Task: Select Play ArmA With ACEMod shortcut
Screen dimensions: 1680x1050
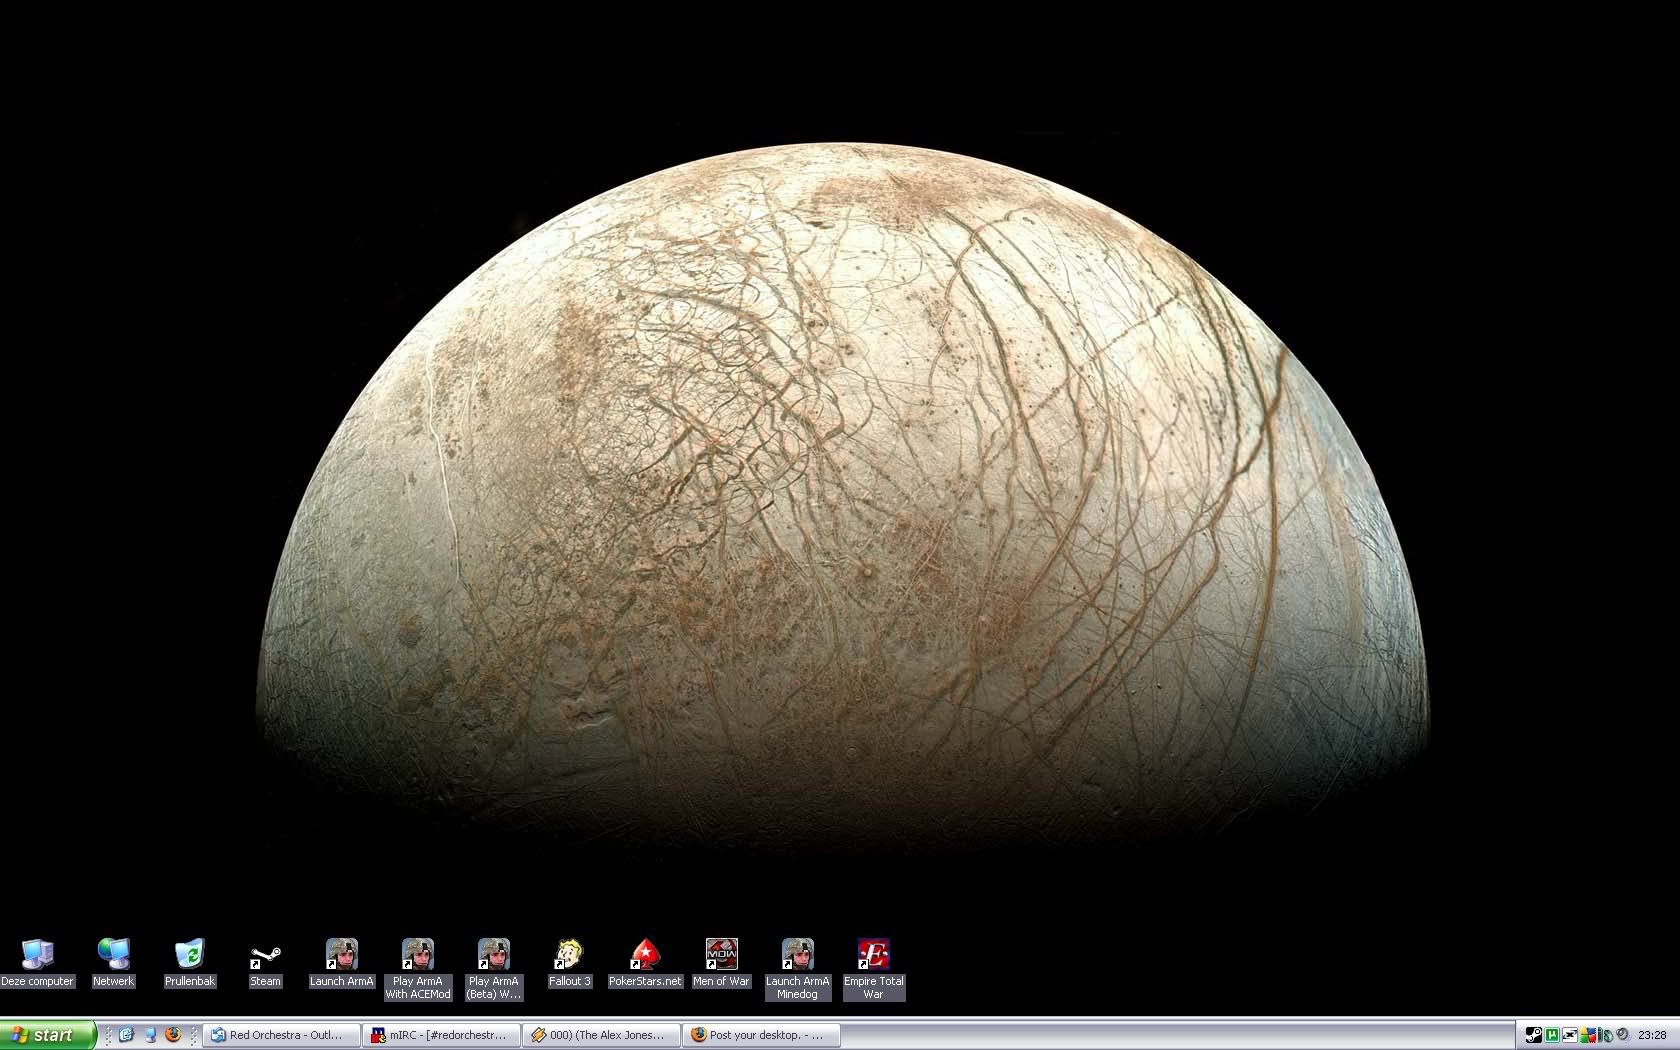Action: [x=417, y=955]
